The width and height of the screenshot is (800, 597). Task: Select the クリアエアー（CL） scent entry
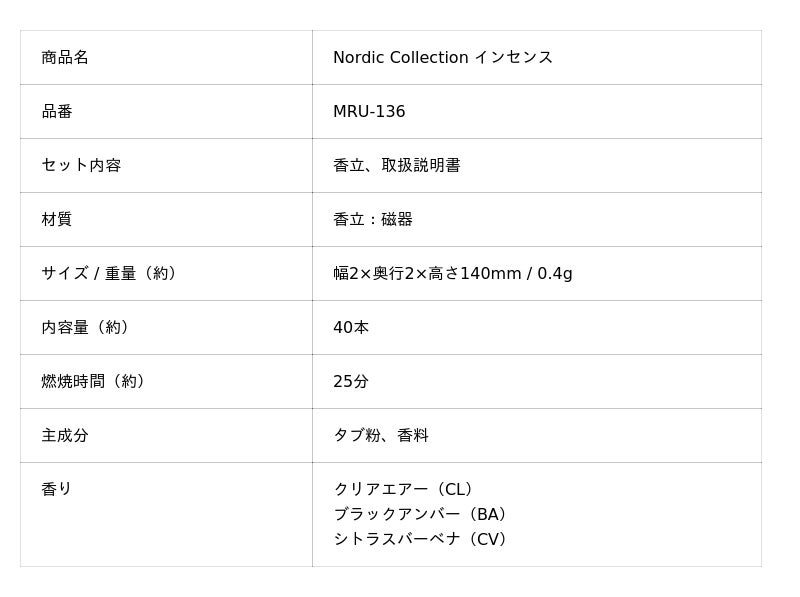click(406, 490)
